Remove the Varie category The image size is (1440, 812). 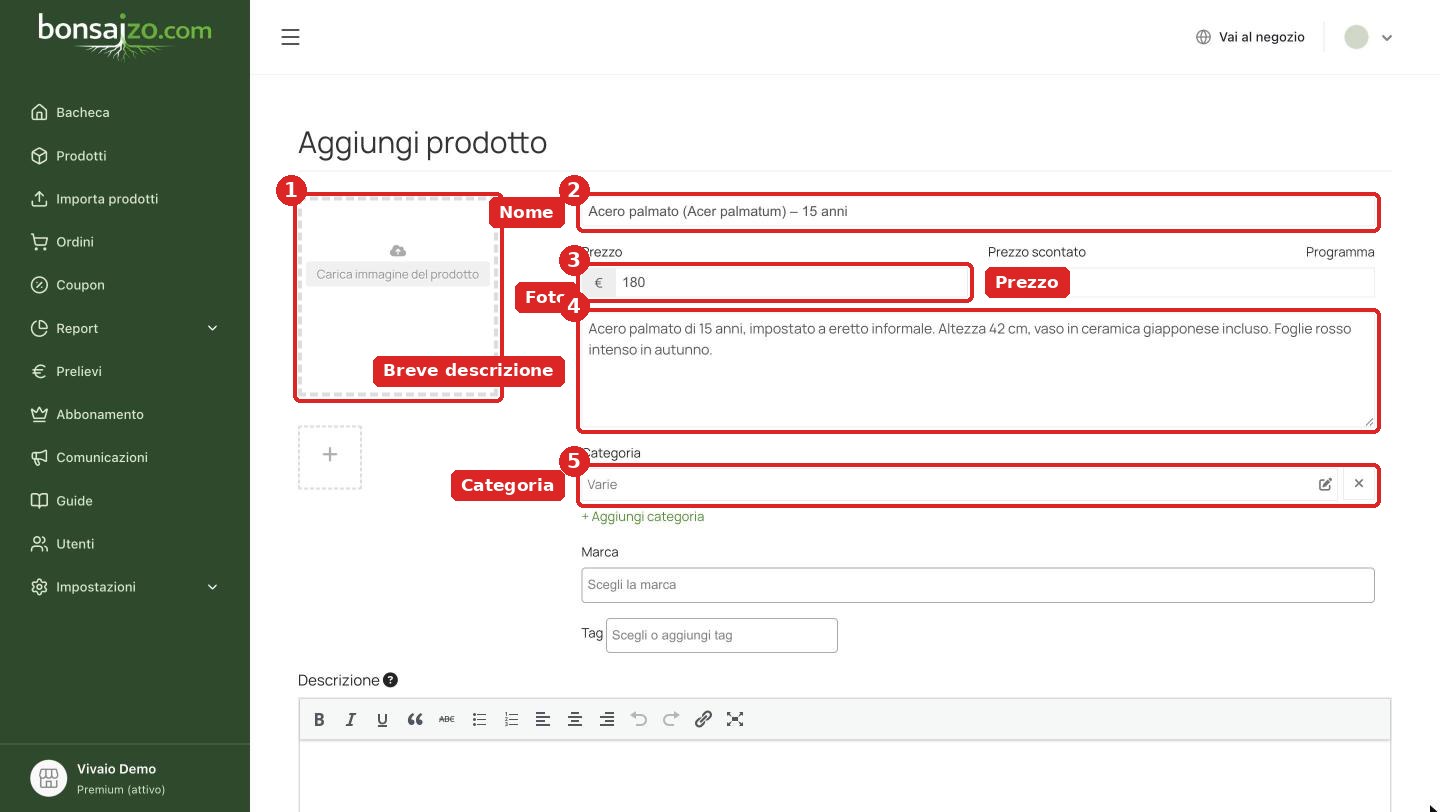(1359, 484)
